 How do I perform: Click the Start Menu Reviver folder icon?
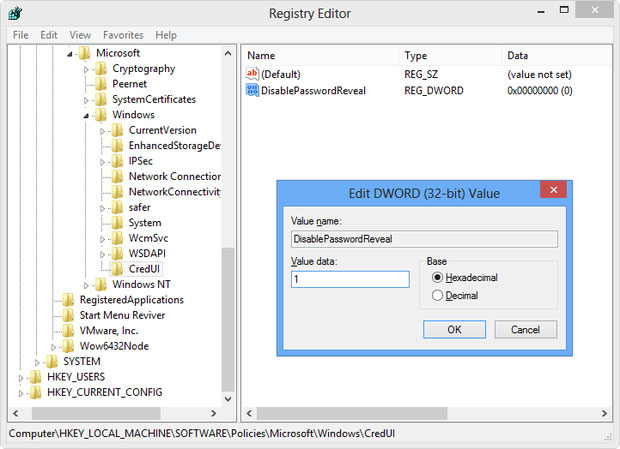pyautogui.click(x=68, y=315)
